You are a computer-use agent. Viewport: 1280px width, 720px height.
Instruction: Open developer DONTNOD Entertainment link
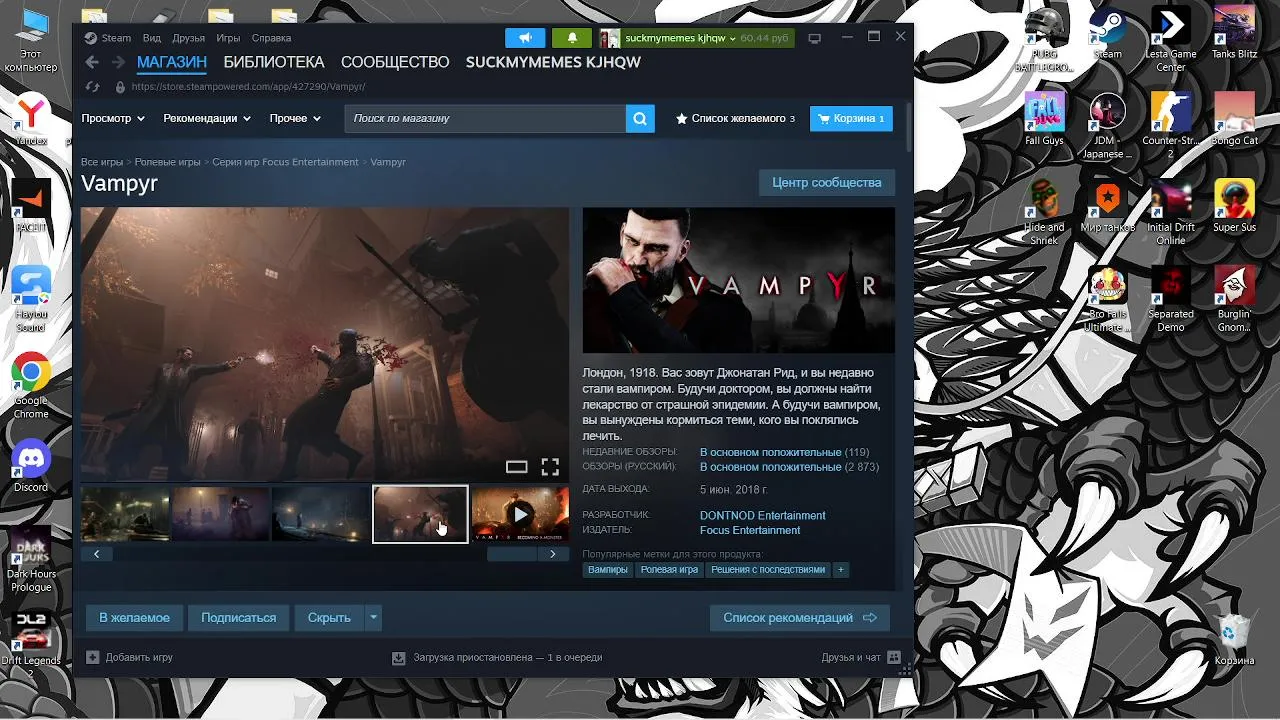(762, 515)
